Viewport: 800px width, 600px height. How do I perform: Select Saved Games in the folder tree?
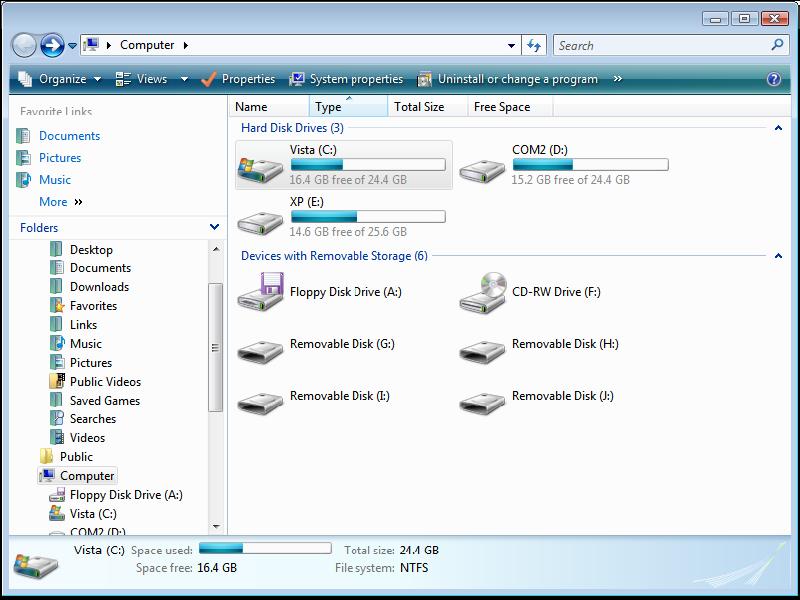105,401
